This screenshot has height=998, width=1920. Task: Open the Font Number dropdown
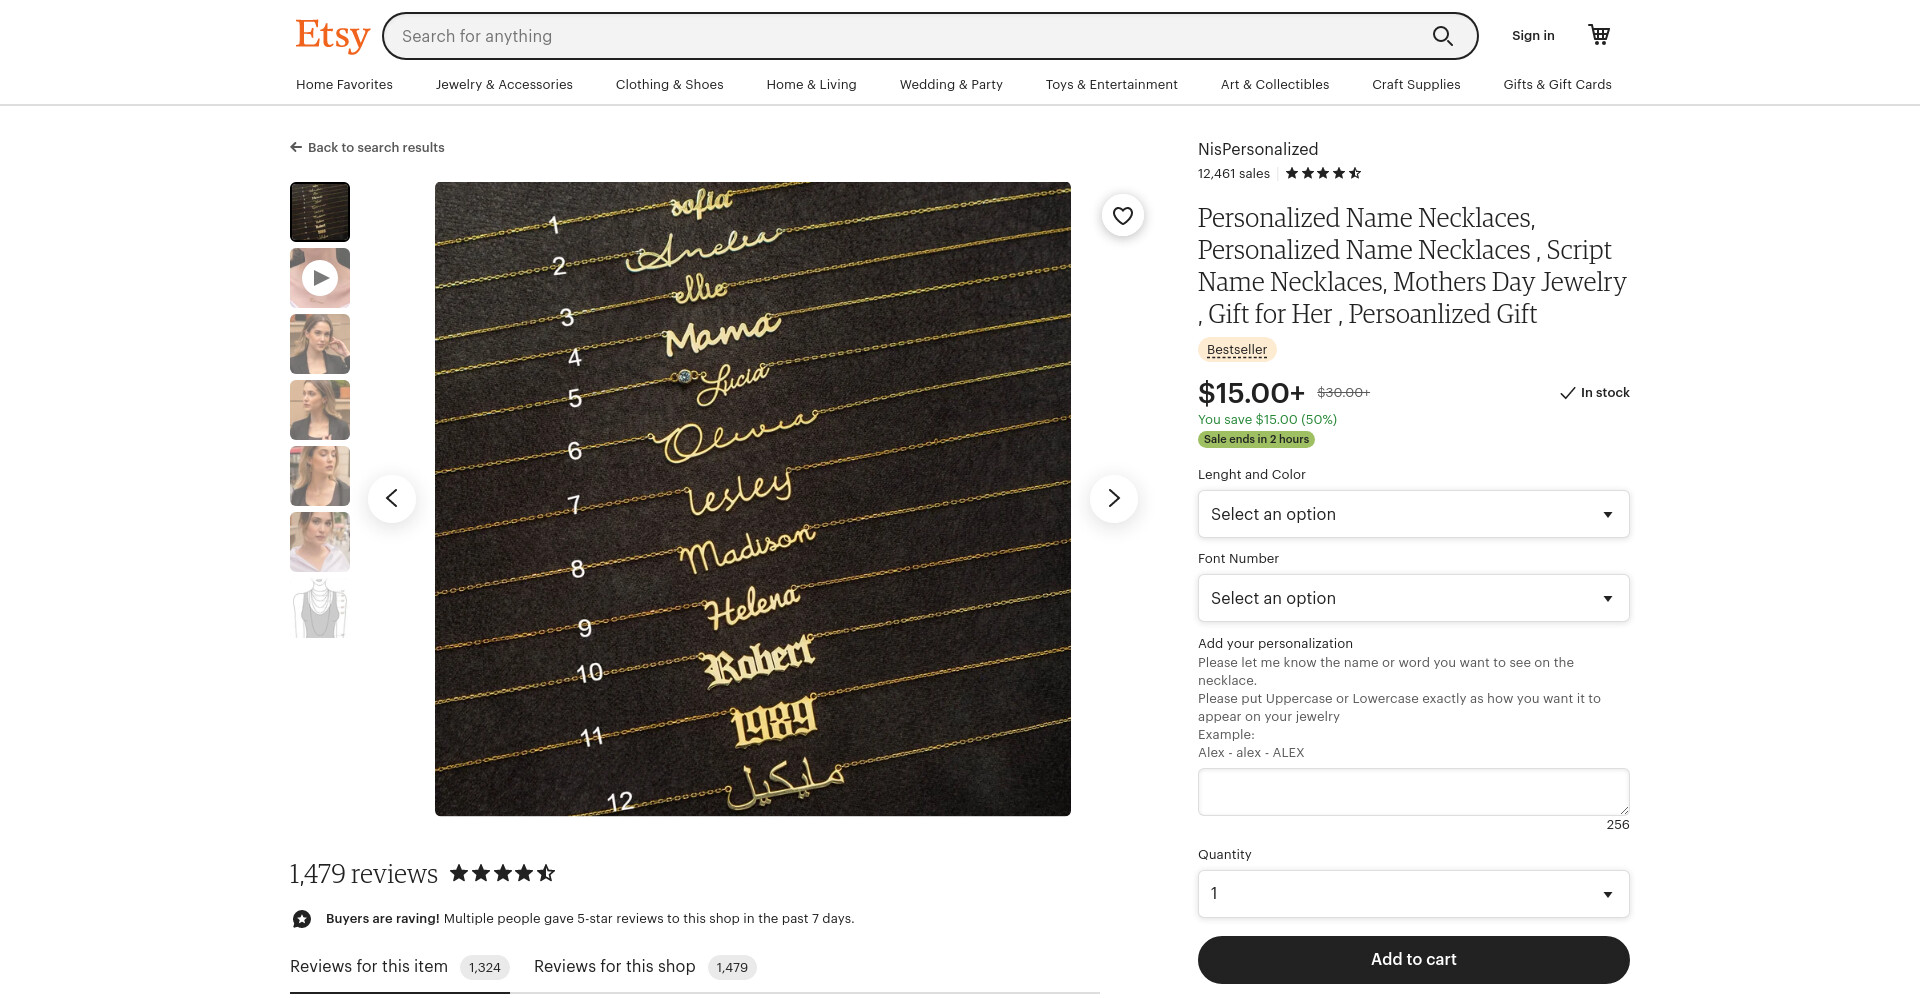[1414, 598]
